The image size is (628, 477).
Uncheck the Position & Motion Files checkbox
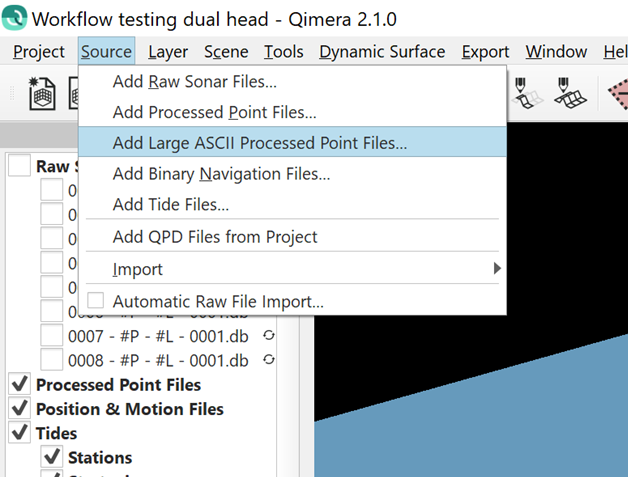pos(18,409)
